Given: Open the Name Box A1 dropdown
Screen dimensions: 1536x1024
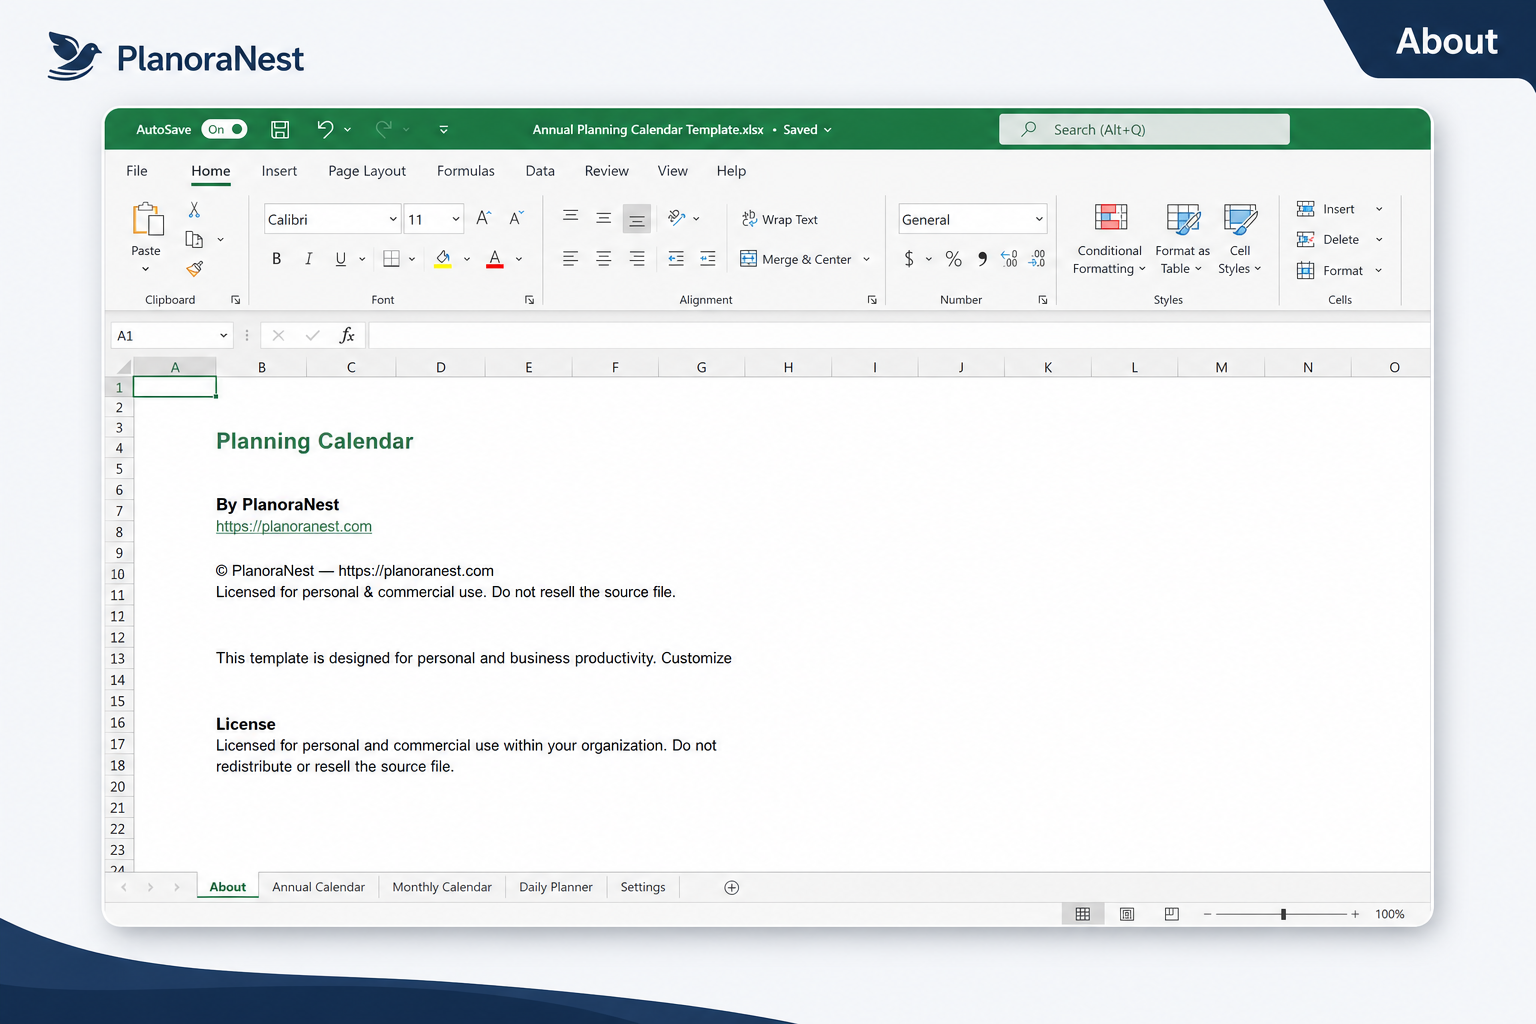Looking at the screenshot, I should click(223, 335).
